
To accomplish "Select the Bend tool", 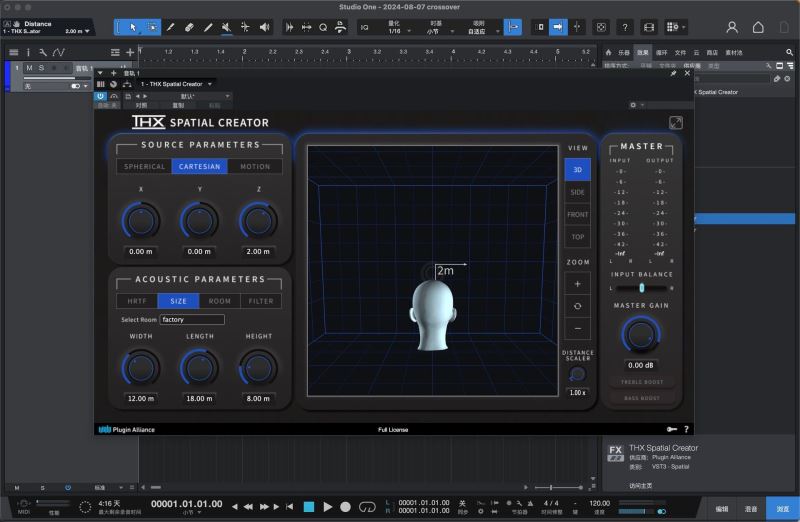I will [x=245, y=27].
